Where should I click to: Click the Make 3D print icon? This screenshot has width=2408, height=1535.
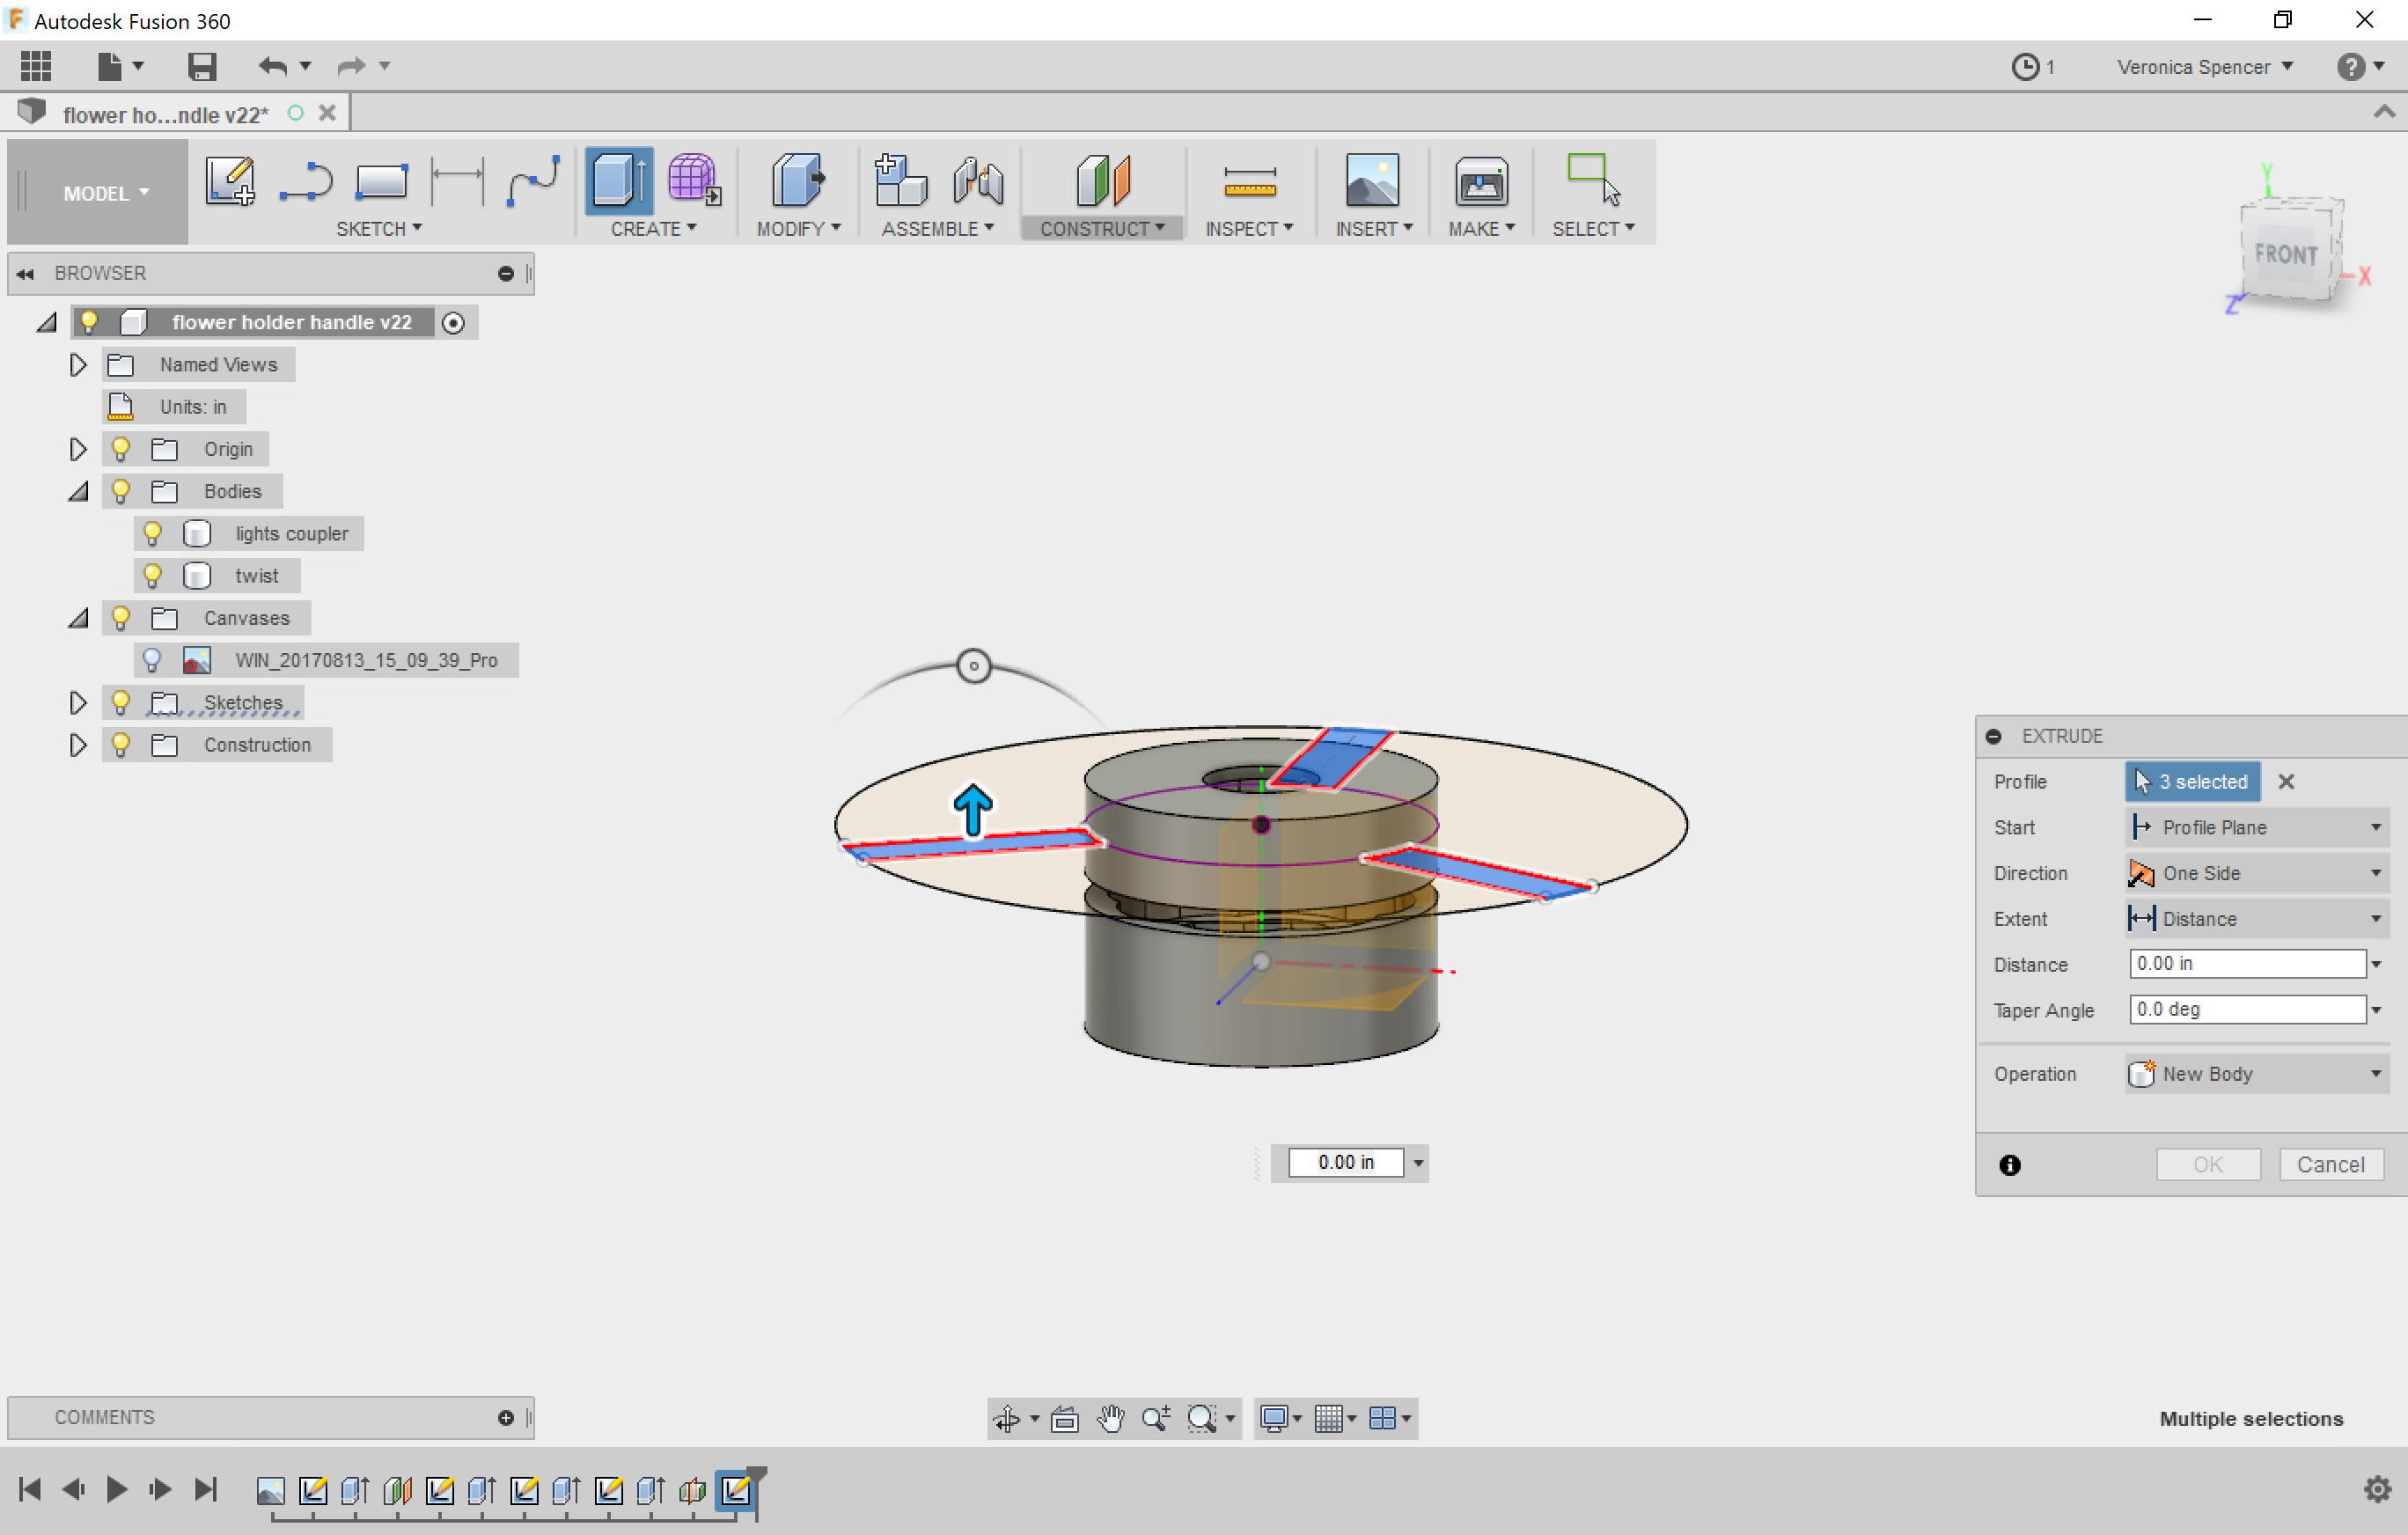point(1481,181)
